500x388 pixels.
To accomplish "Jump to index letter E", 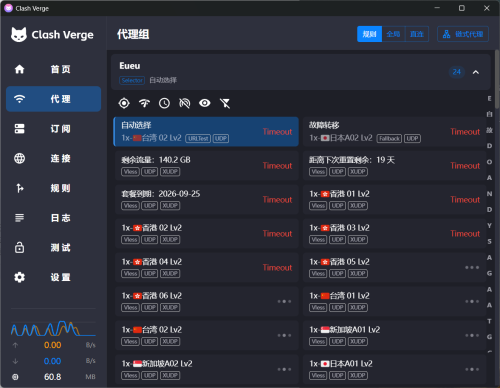I will [x=489, y=98].
